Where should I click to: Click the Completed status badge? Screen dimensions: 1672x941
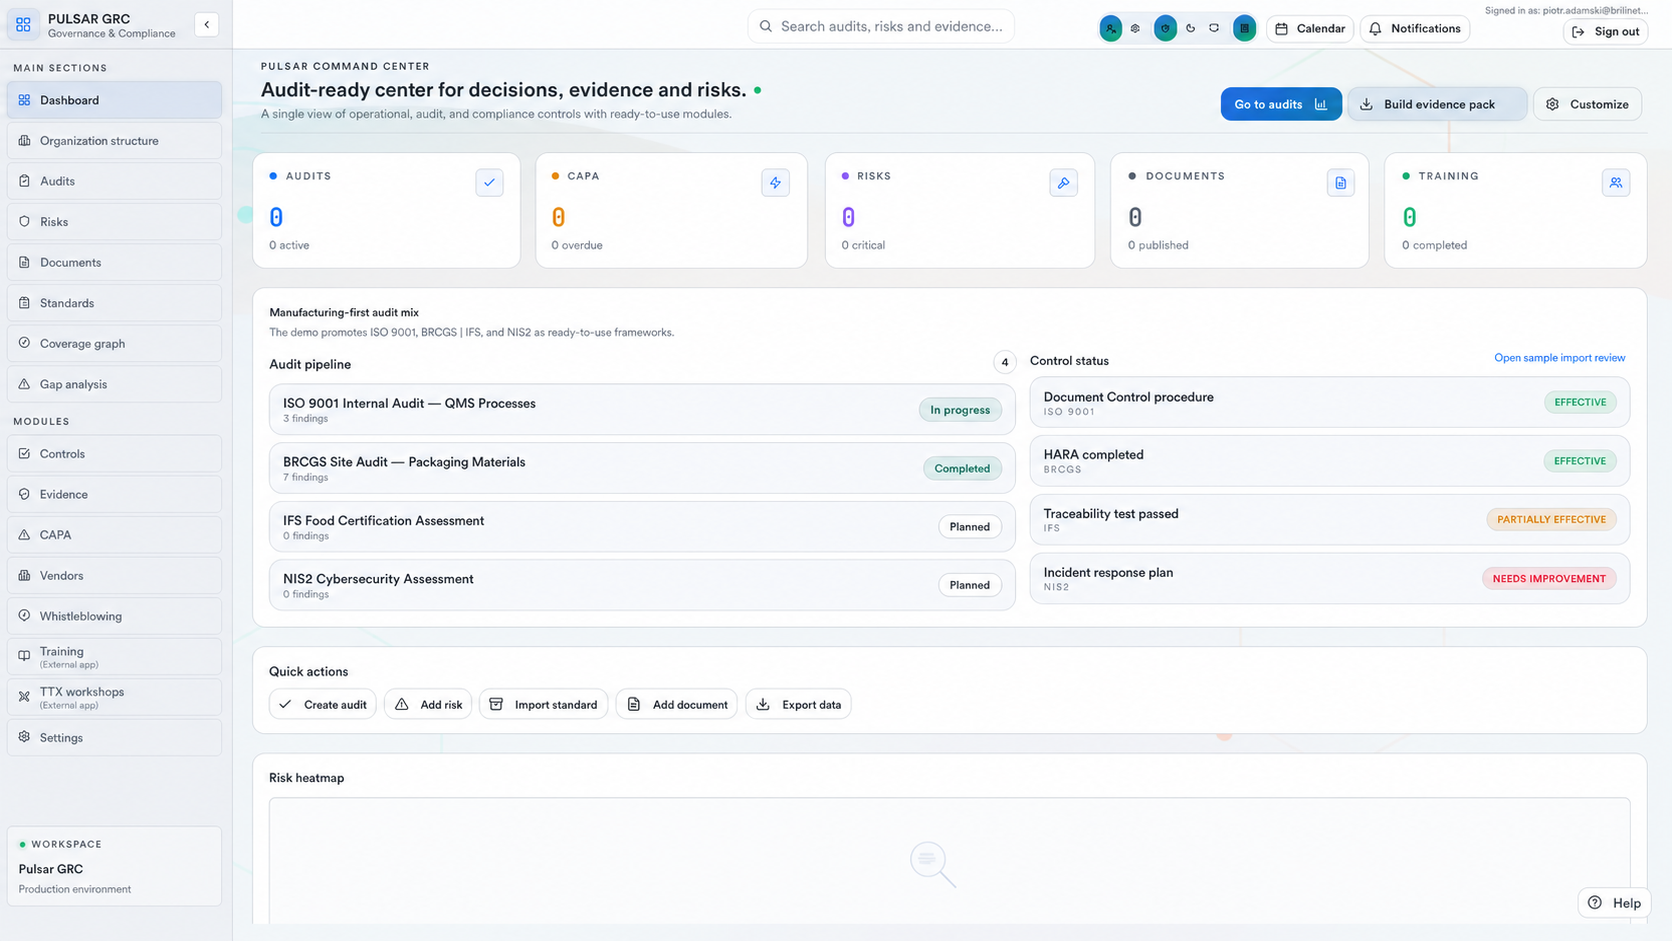click(962, 468)
